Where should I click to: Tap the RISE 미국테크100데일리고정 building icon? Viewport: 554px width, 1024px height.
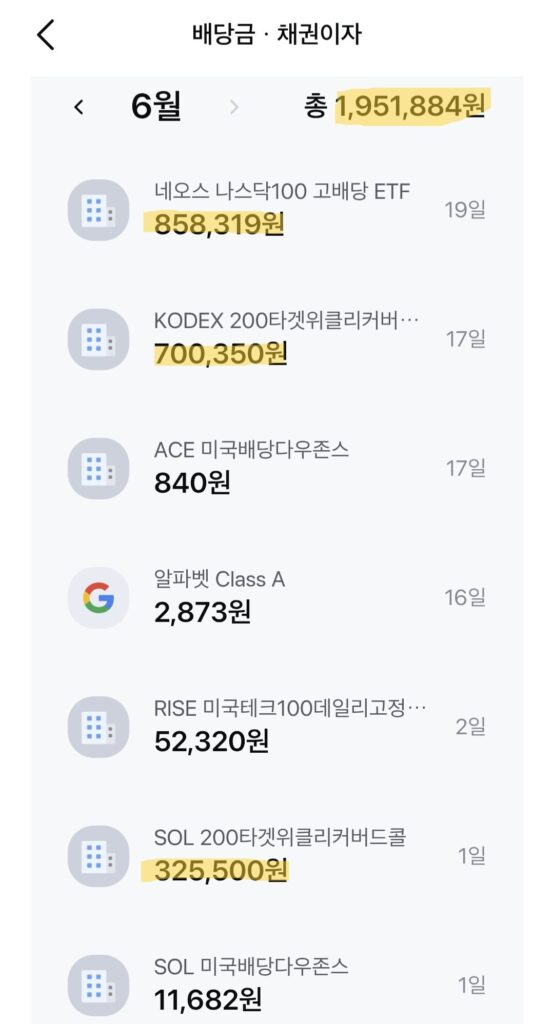(98, 727)
